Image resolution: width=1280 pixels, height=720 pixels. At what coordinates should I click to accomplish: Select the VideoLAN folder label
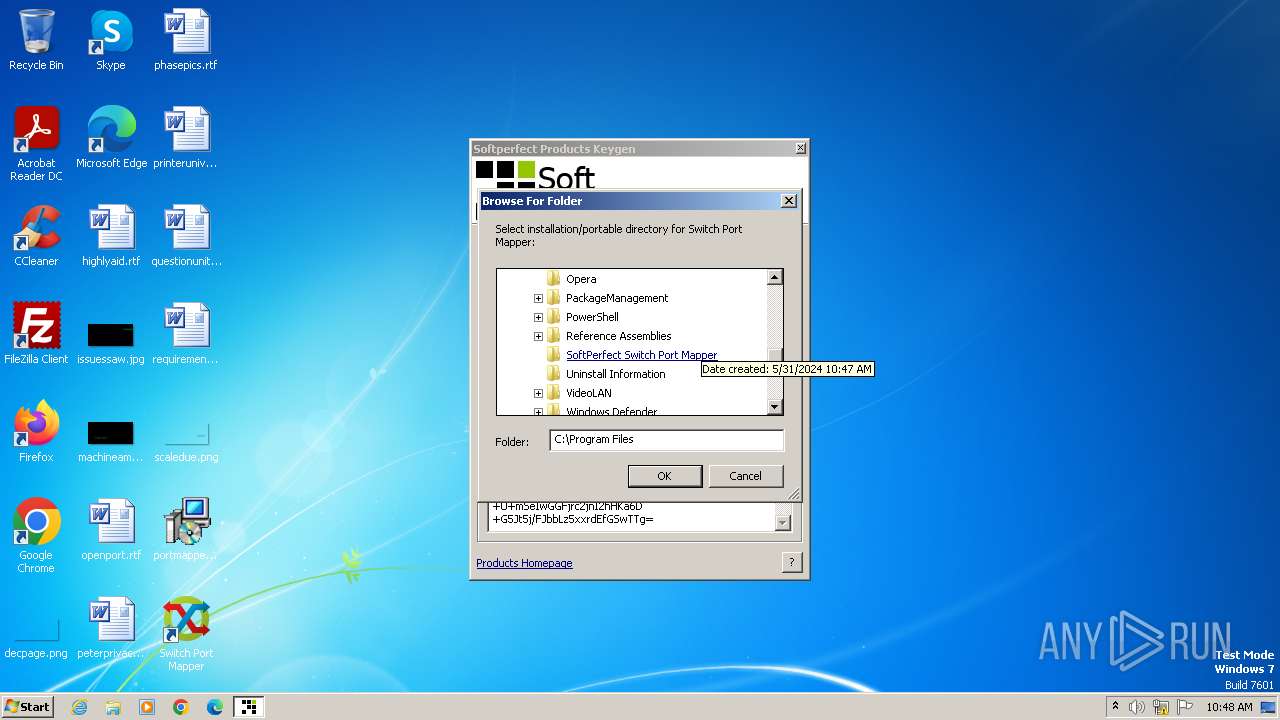click(x=588, y=393)
